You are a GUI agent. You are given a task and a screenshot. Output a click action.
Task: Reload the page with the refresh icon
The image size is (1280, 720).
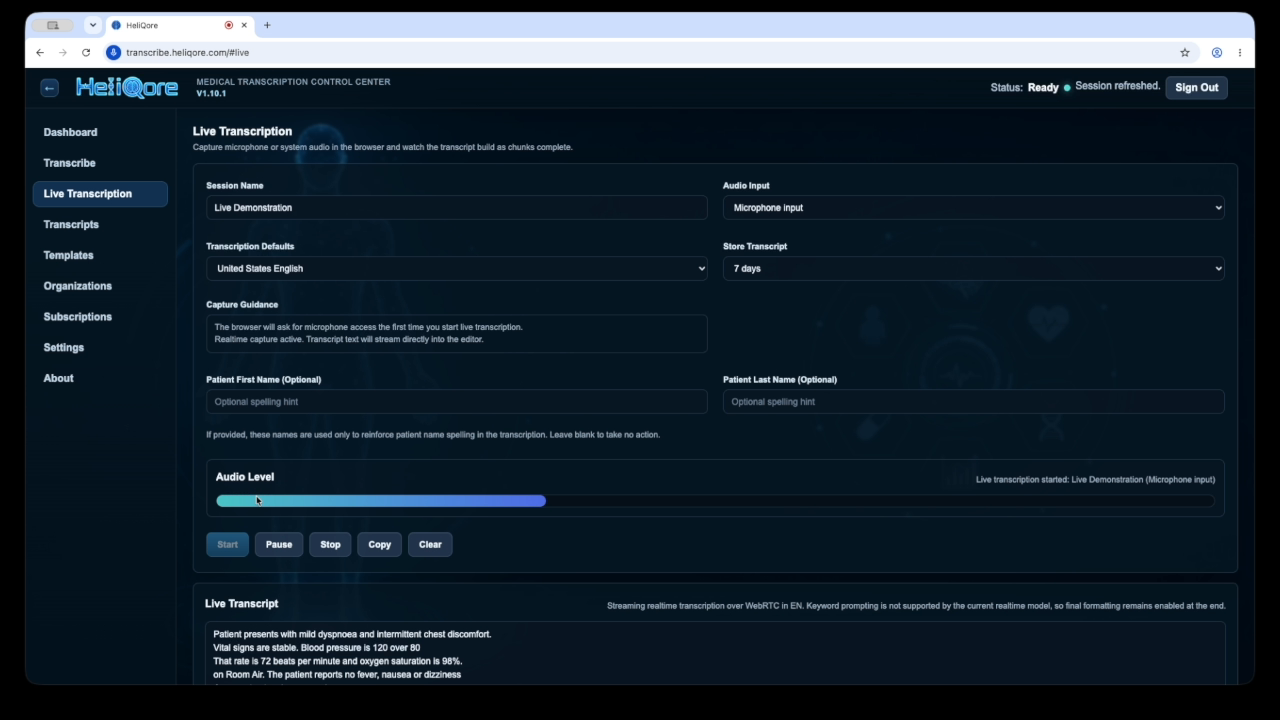86,52
